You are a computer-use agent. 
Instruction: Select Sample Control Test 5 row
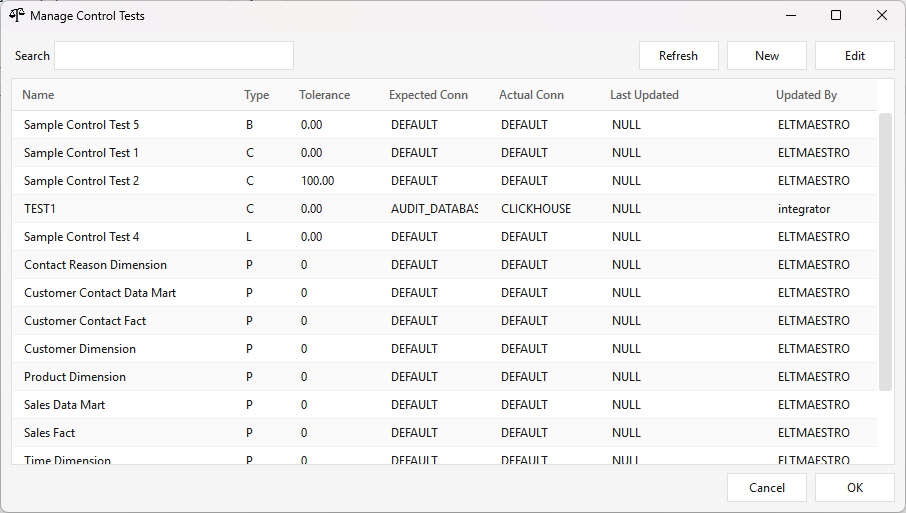tap(444, 125)
